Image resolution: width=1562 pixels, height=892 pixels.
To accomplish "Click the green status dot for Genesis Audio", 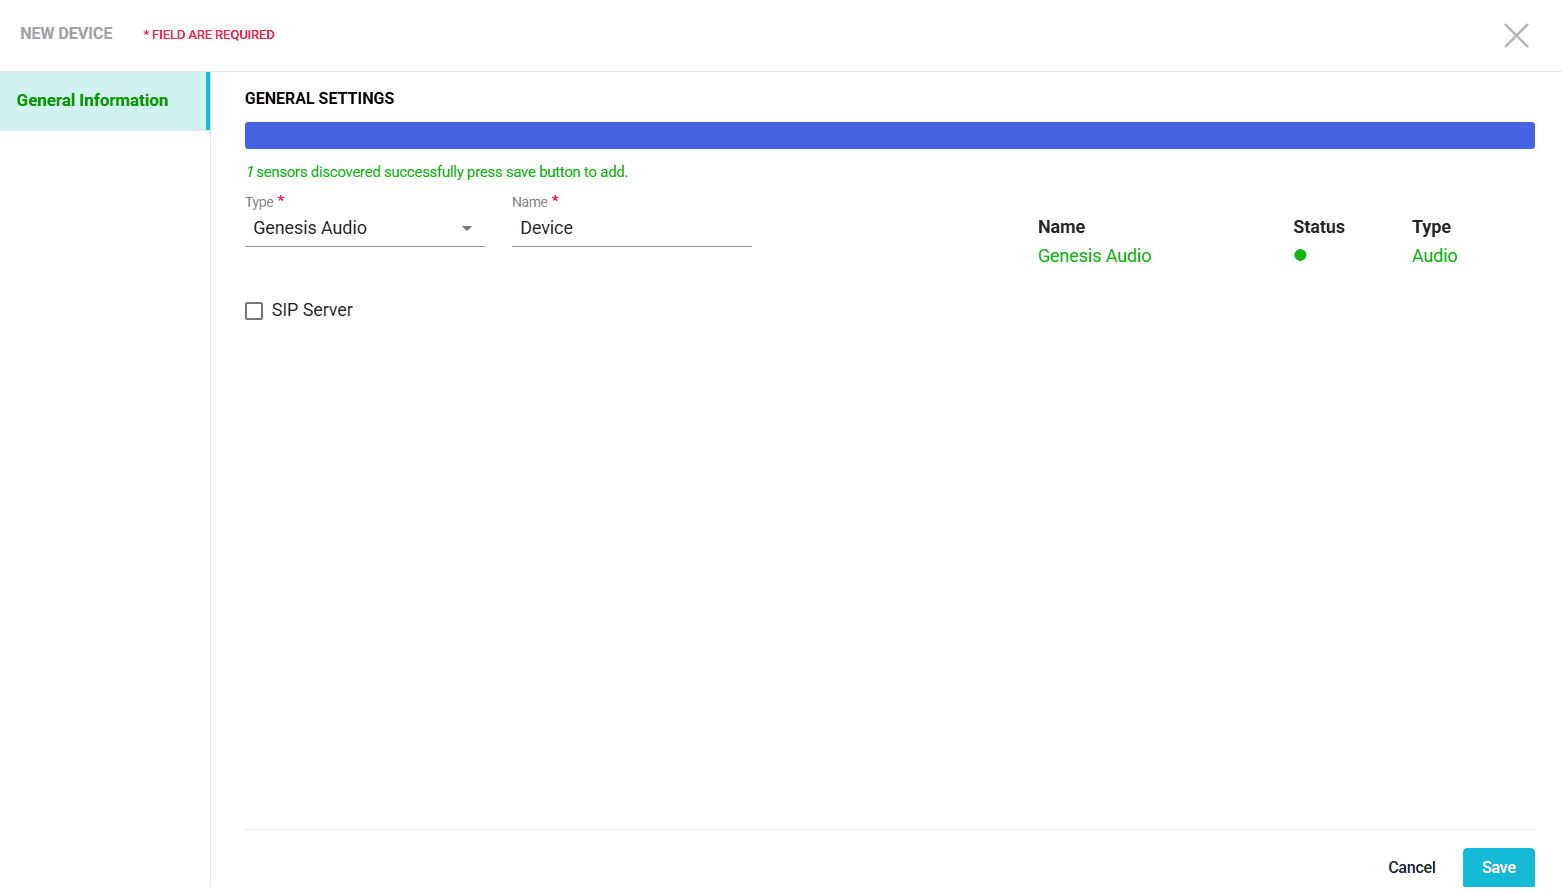I will [1300, 255].
